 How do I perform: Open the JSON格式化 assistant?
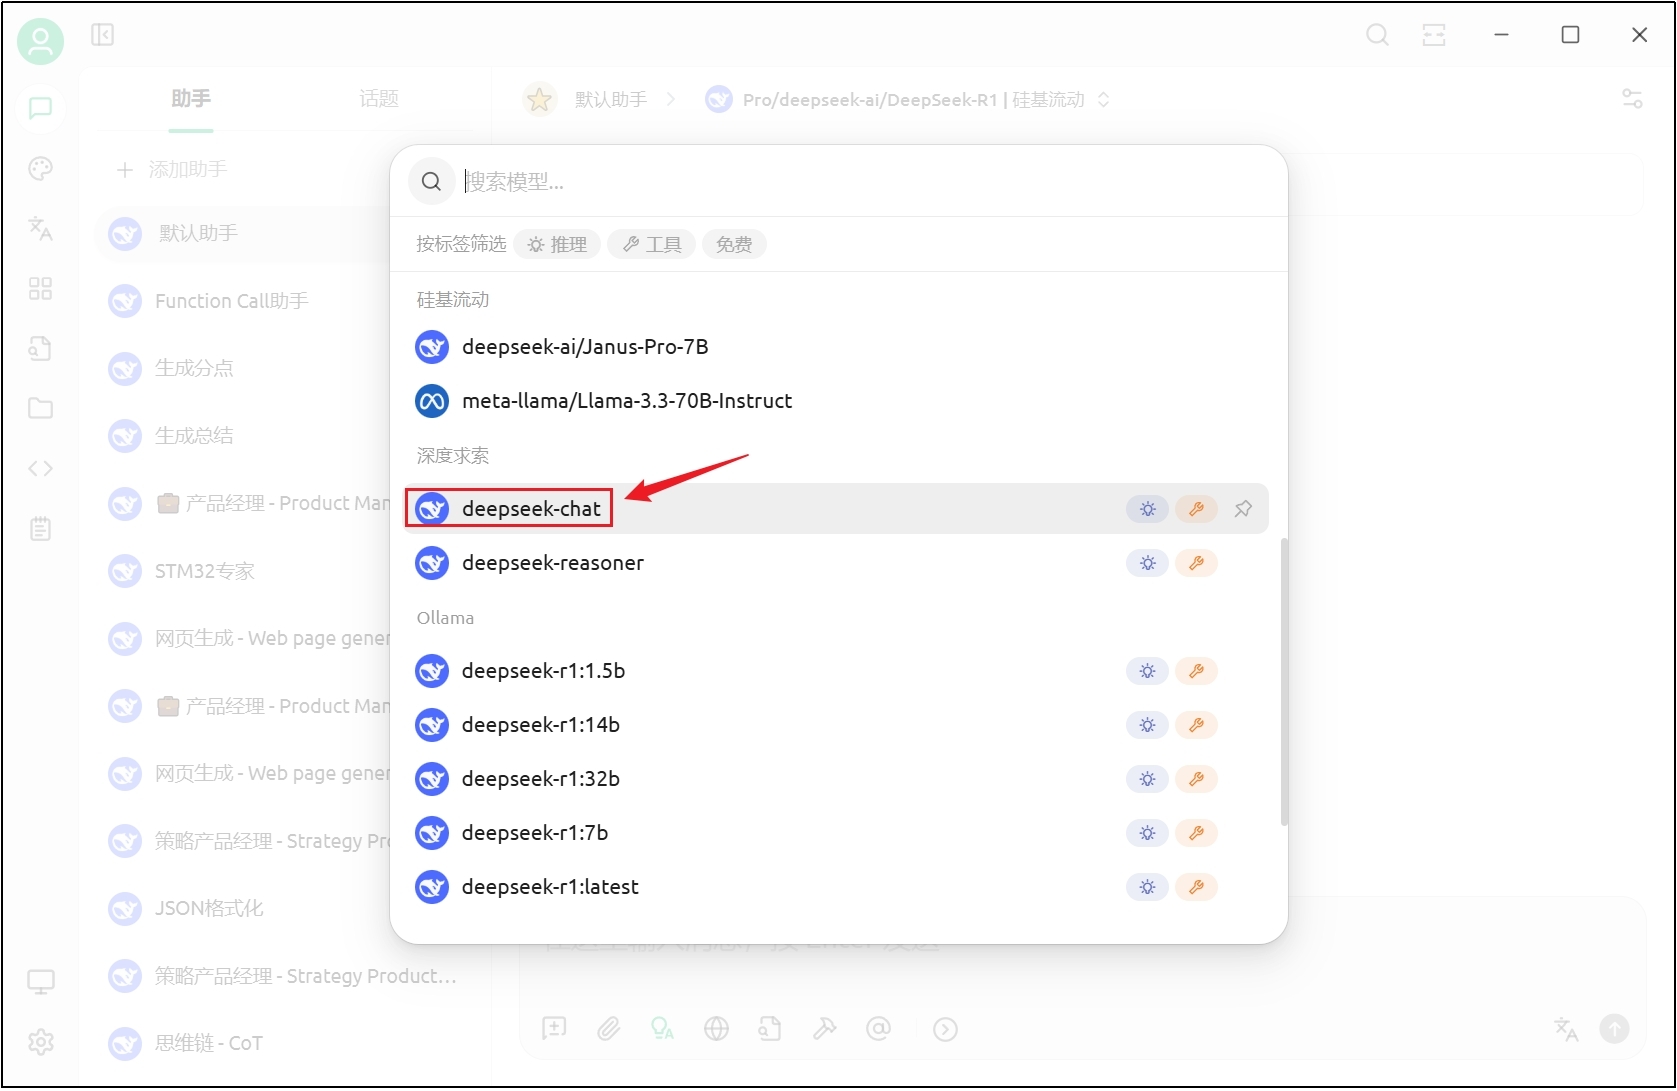[x=244, y=908]
